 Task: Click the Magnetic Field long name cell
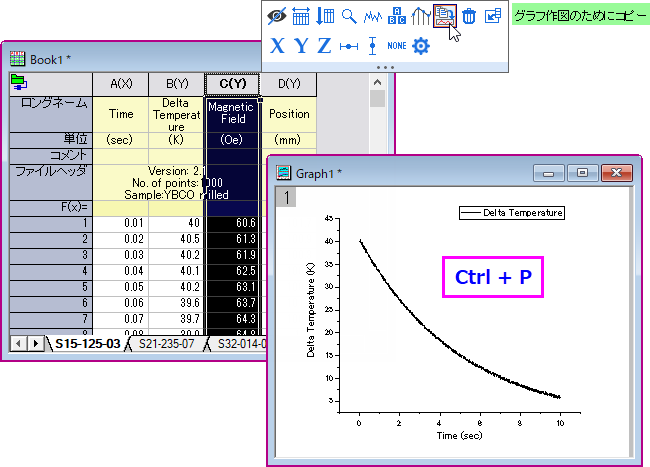pos(233,114)
